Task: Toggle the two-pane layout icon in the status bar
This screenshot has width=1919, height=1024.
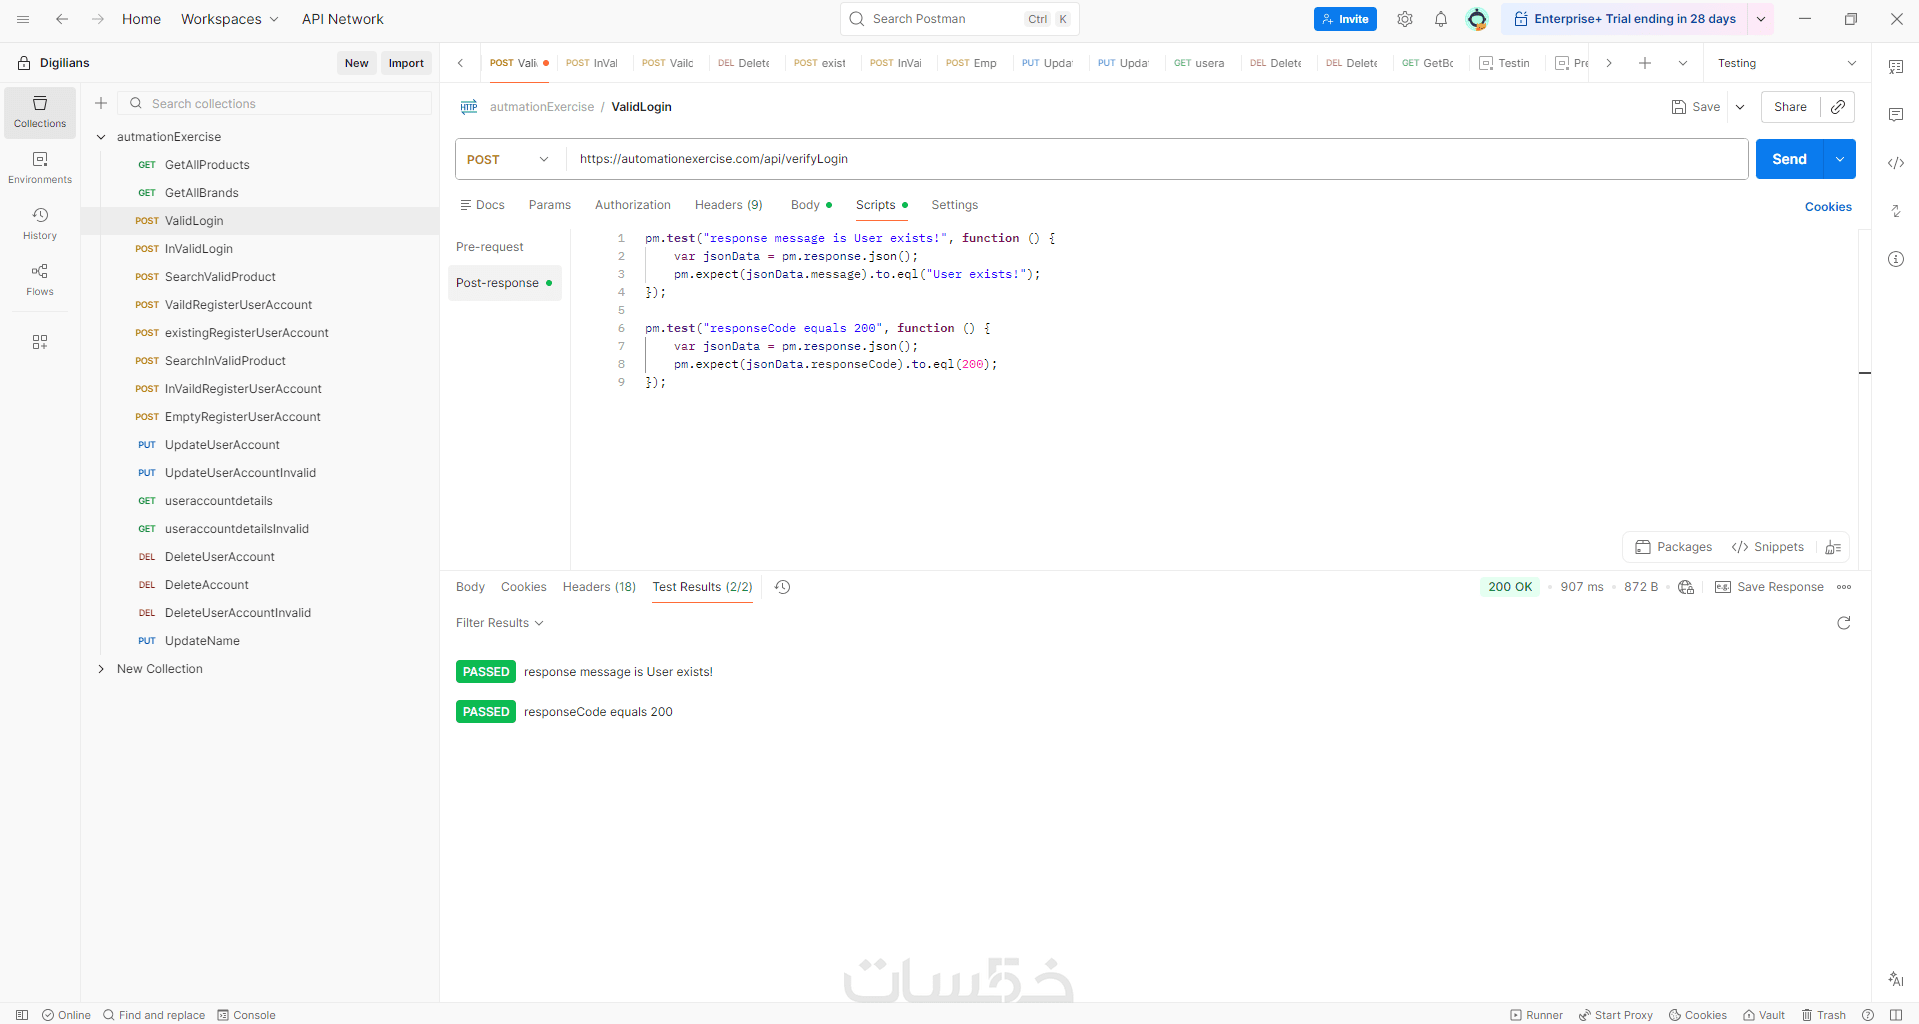Action: click(x=1896, y=1015)
